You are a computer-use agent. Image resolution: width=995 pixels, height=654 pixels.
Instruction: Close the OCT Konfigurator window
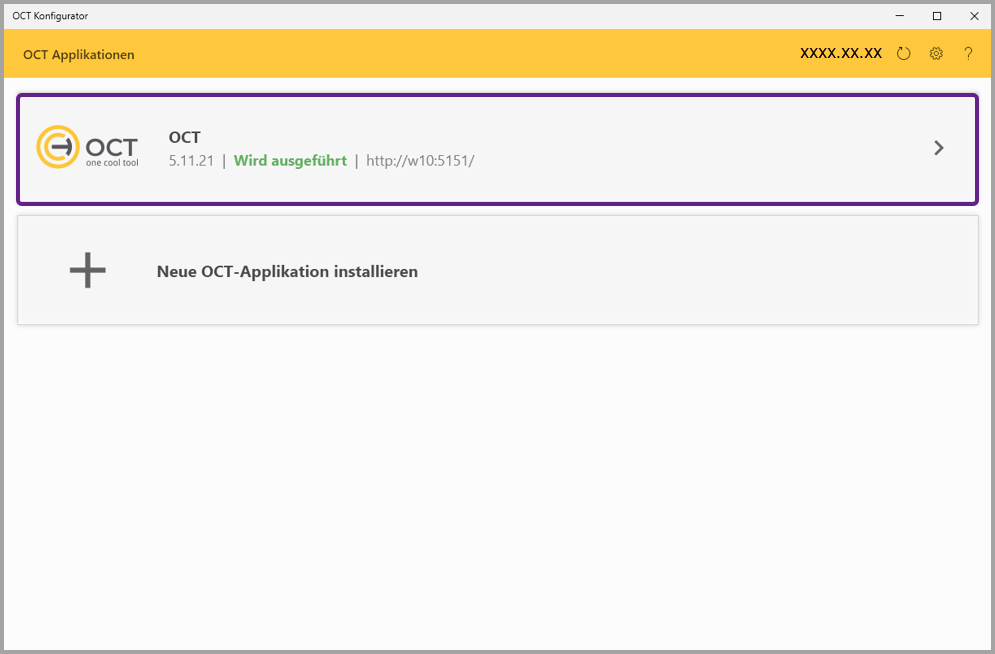pos(974,16)
